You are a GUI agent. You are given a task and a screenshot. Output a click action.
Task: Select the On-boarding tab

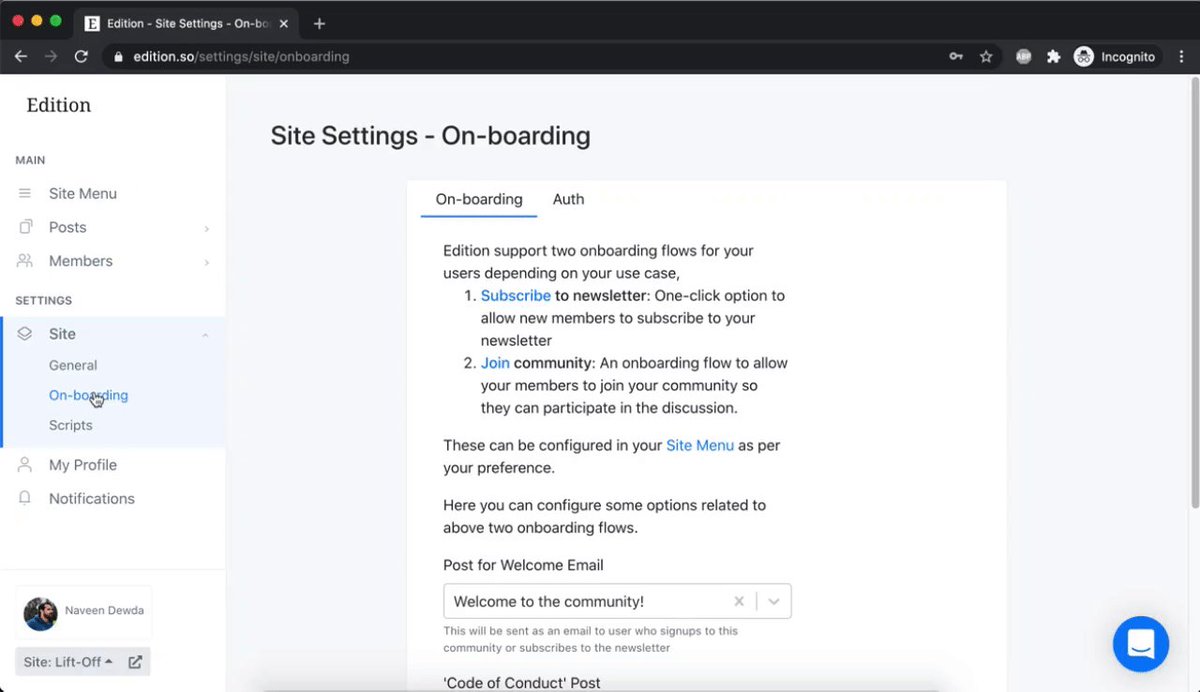[x=479, y=199]
